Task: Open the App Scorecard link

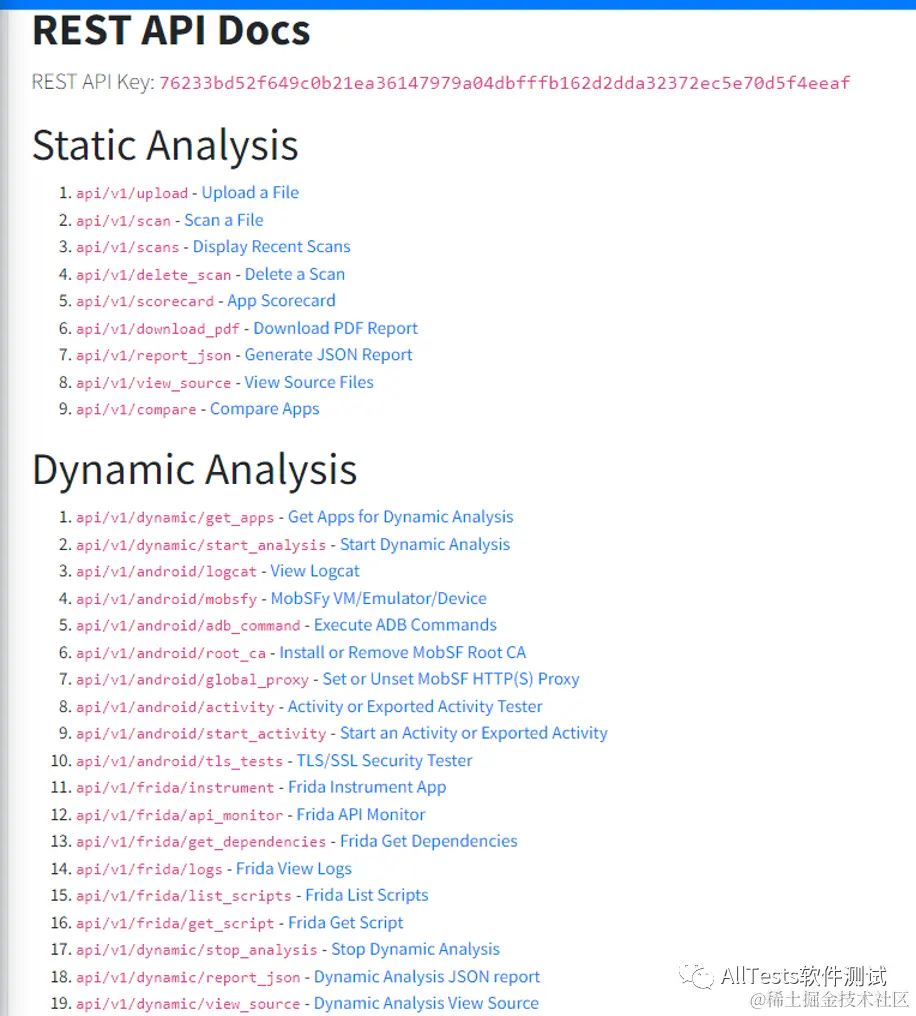Action: (x=281, y=301)
